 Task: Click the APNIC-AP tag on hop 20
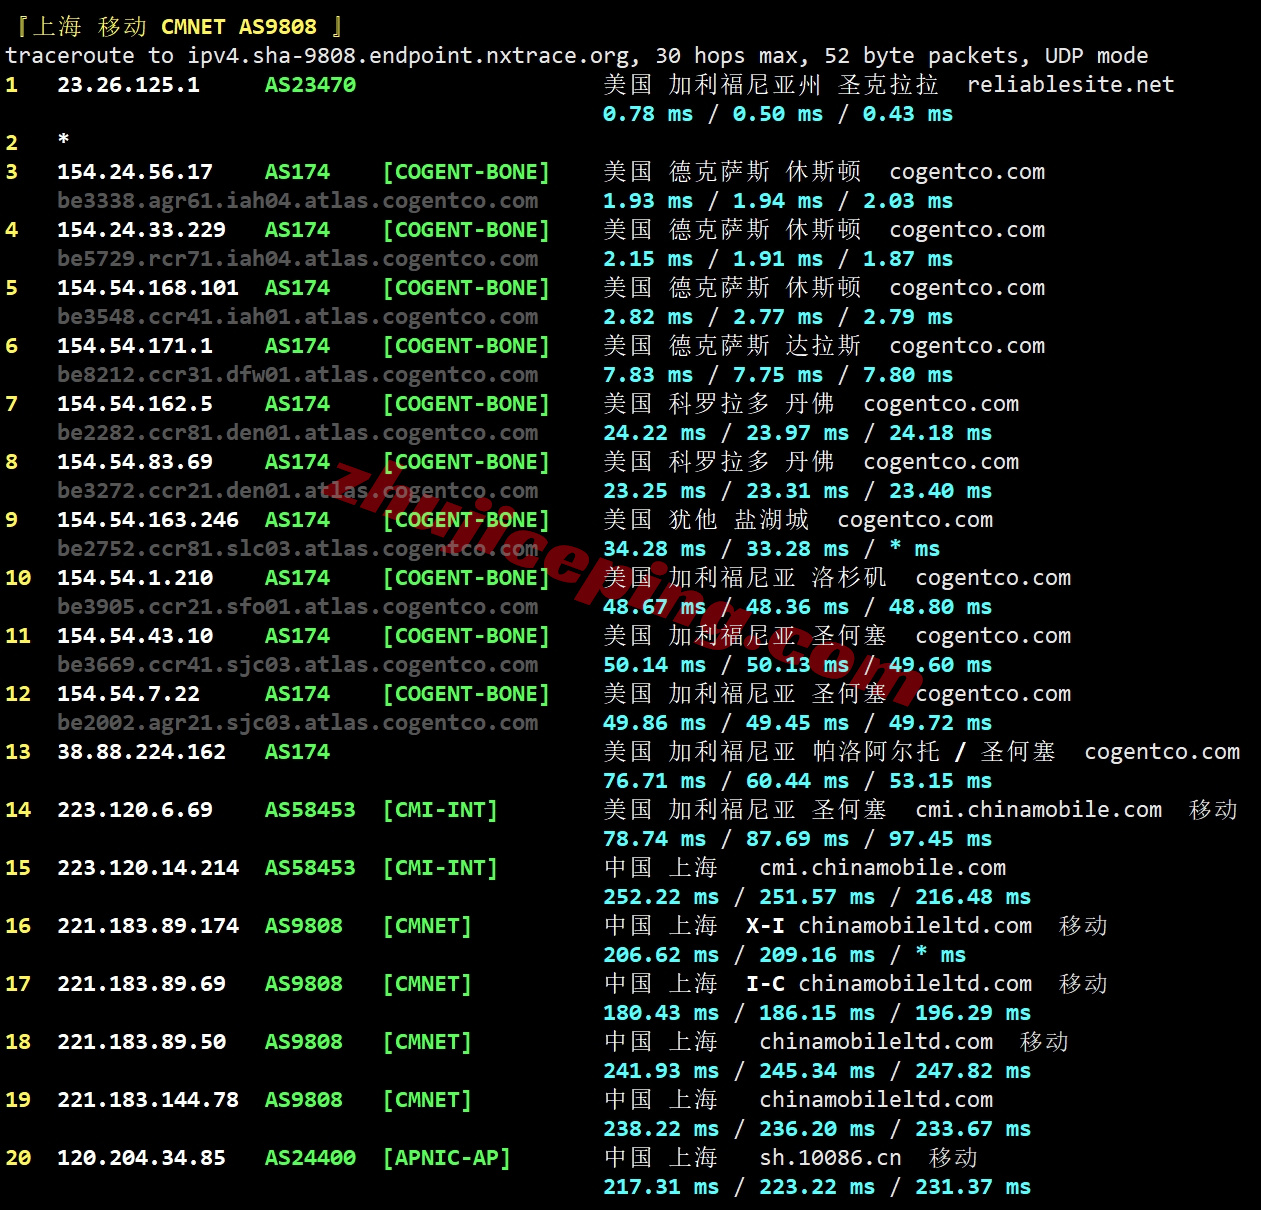[446, 1158]
